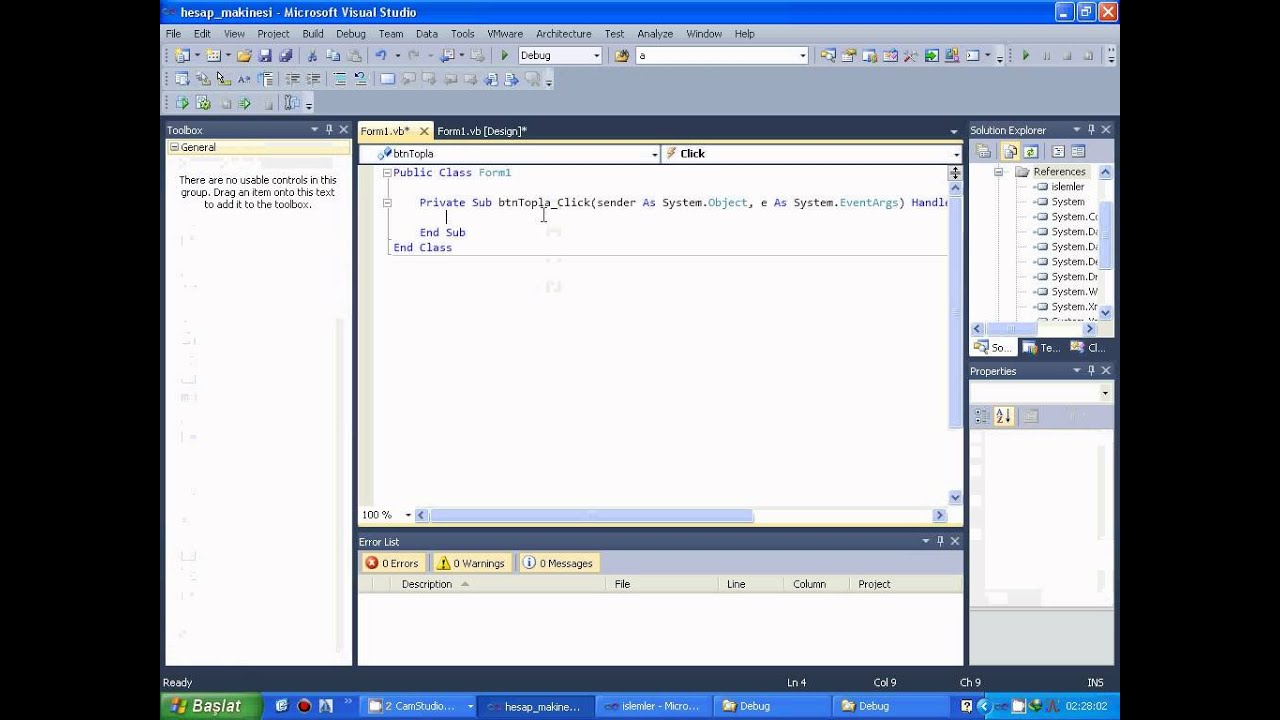
Task: Switch to Form1.vb [Design] tab
Action: (482, 131)
